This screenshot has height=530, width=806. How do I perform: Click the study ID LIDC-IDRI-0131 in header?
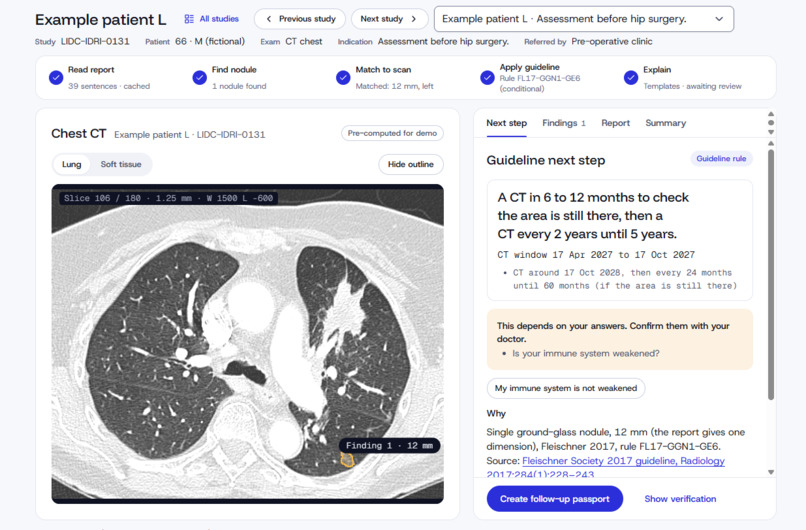[95, 41]
